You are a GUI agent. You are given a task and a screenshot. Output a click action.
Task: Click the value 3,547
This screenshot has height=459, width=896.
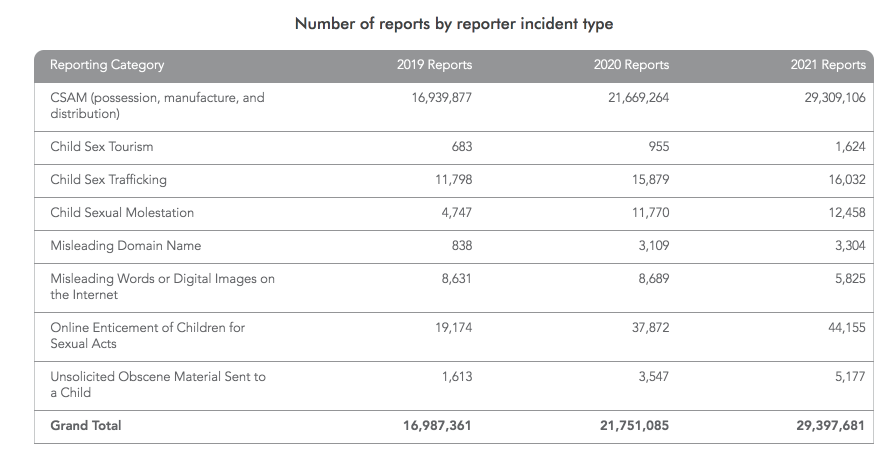(x=654, y=377)
